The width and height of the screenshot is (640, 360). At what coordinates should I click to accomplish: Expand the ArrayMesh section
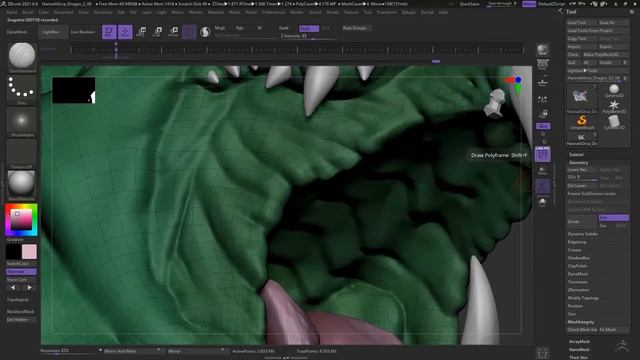click(x=579, y=342)
